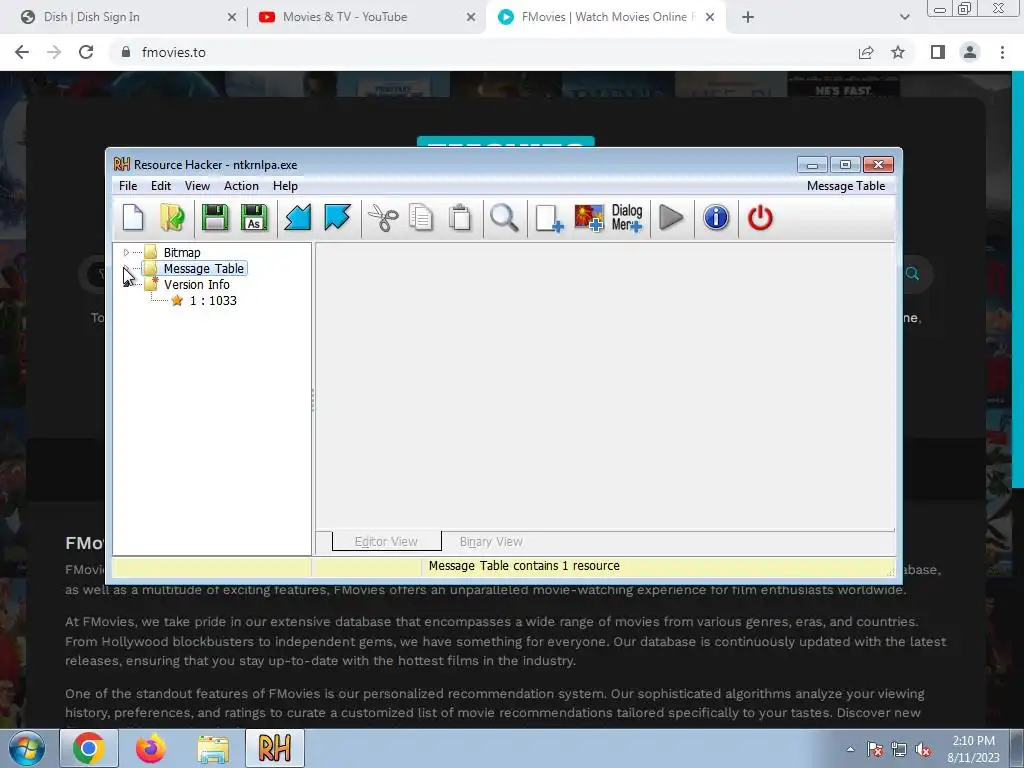Share this page via Chrome share icon
Image resolution: width=1024 pixels, height=768 pixels.
click(x=866, y=52)
